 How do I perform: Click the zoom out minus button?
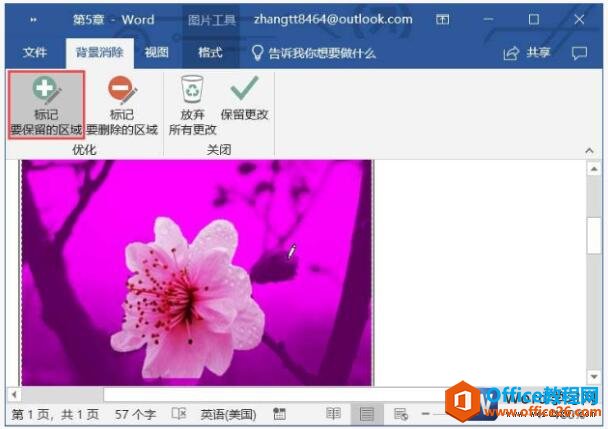[x=426, y=414]
